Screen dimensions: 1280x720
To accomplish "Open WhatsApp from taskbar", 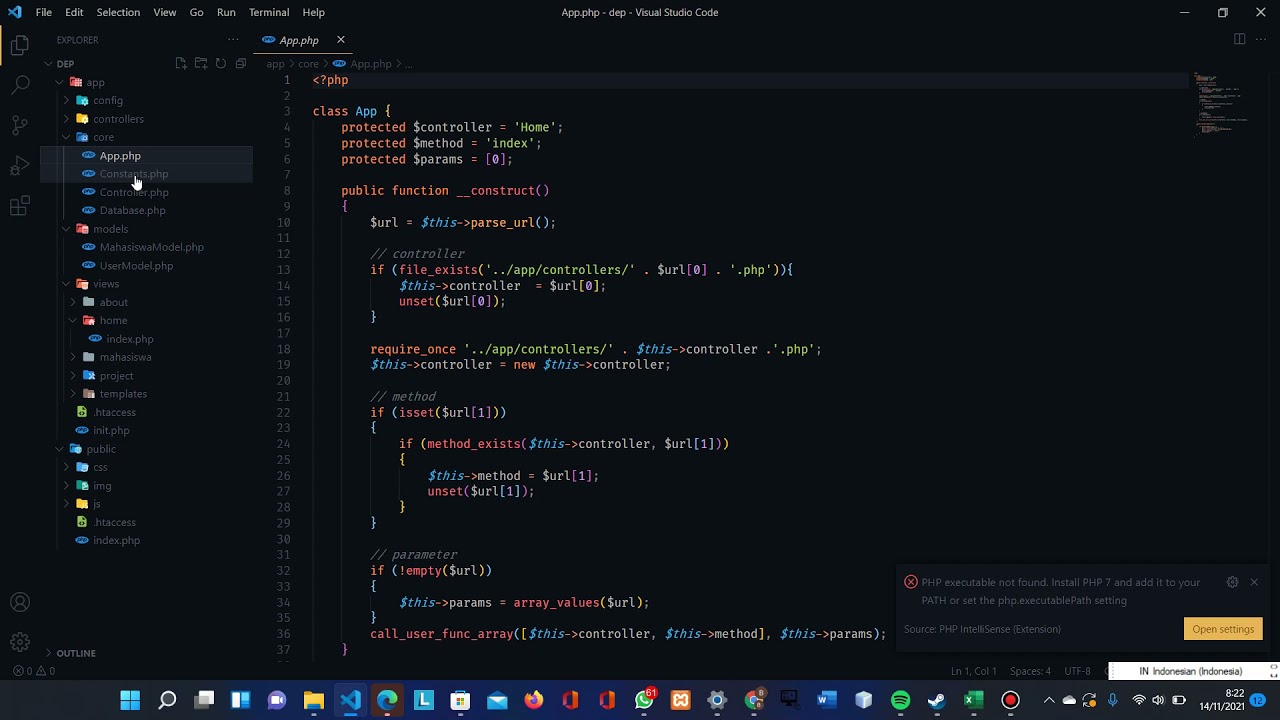I will pos(644,700).
